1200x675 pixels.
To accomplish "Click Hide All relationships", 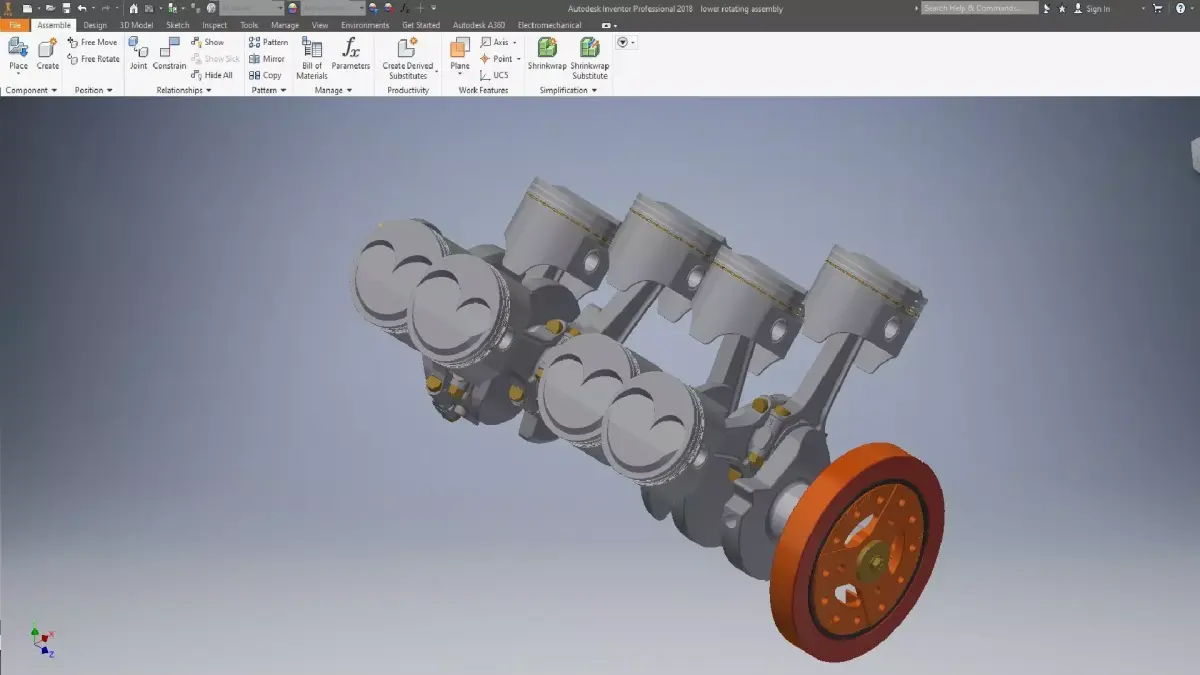I will pyautogui.click(x=212, y=75).
